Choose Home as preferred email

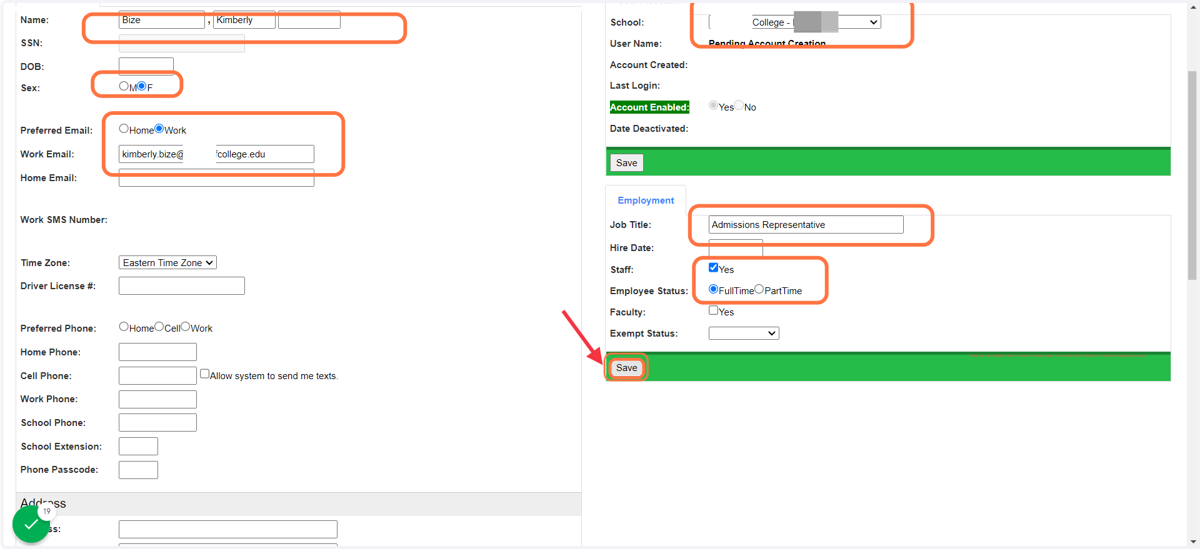[x=124, y=129]
